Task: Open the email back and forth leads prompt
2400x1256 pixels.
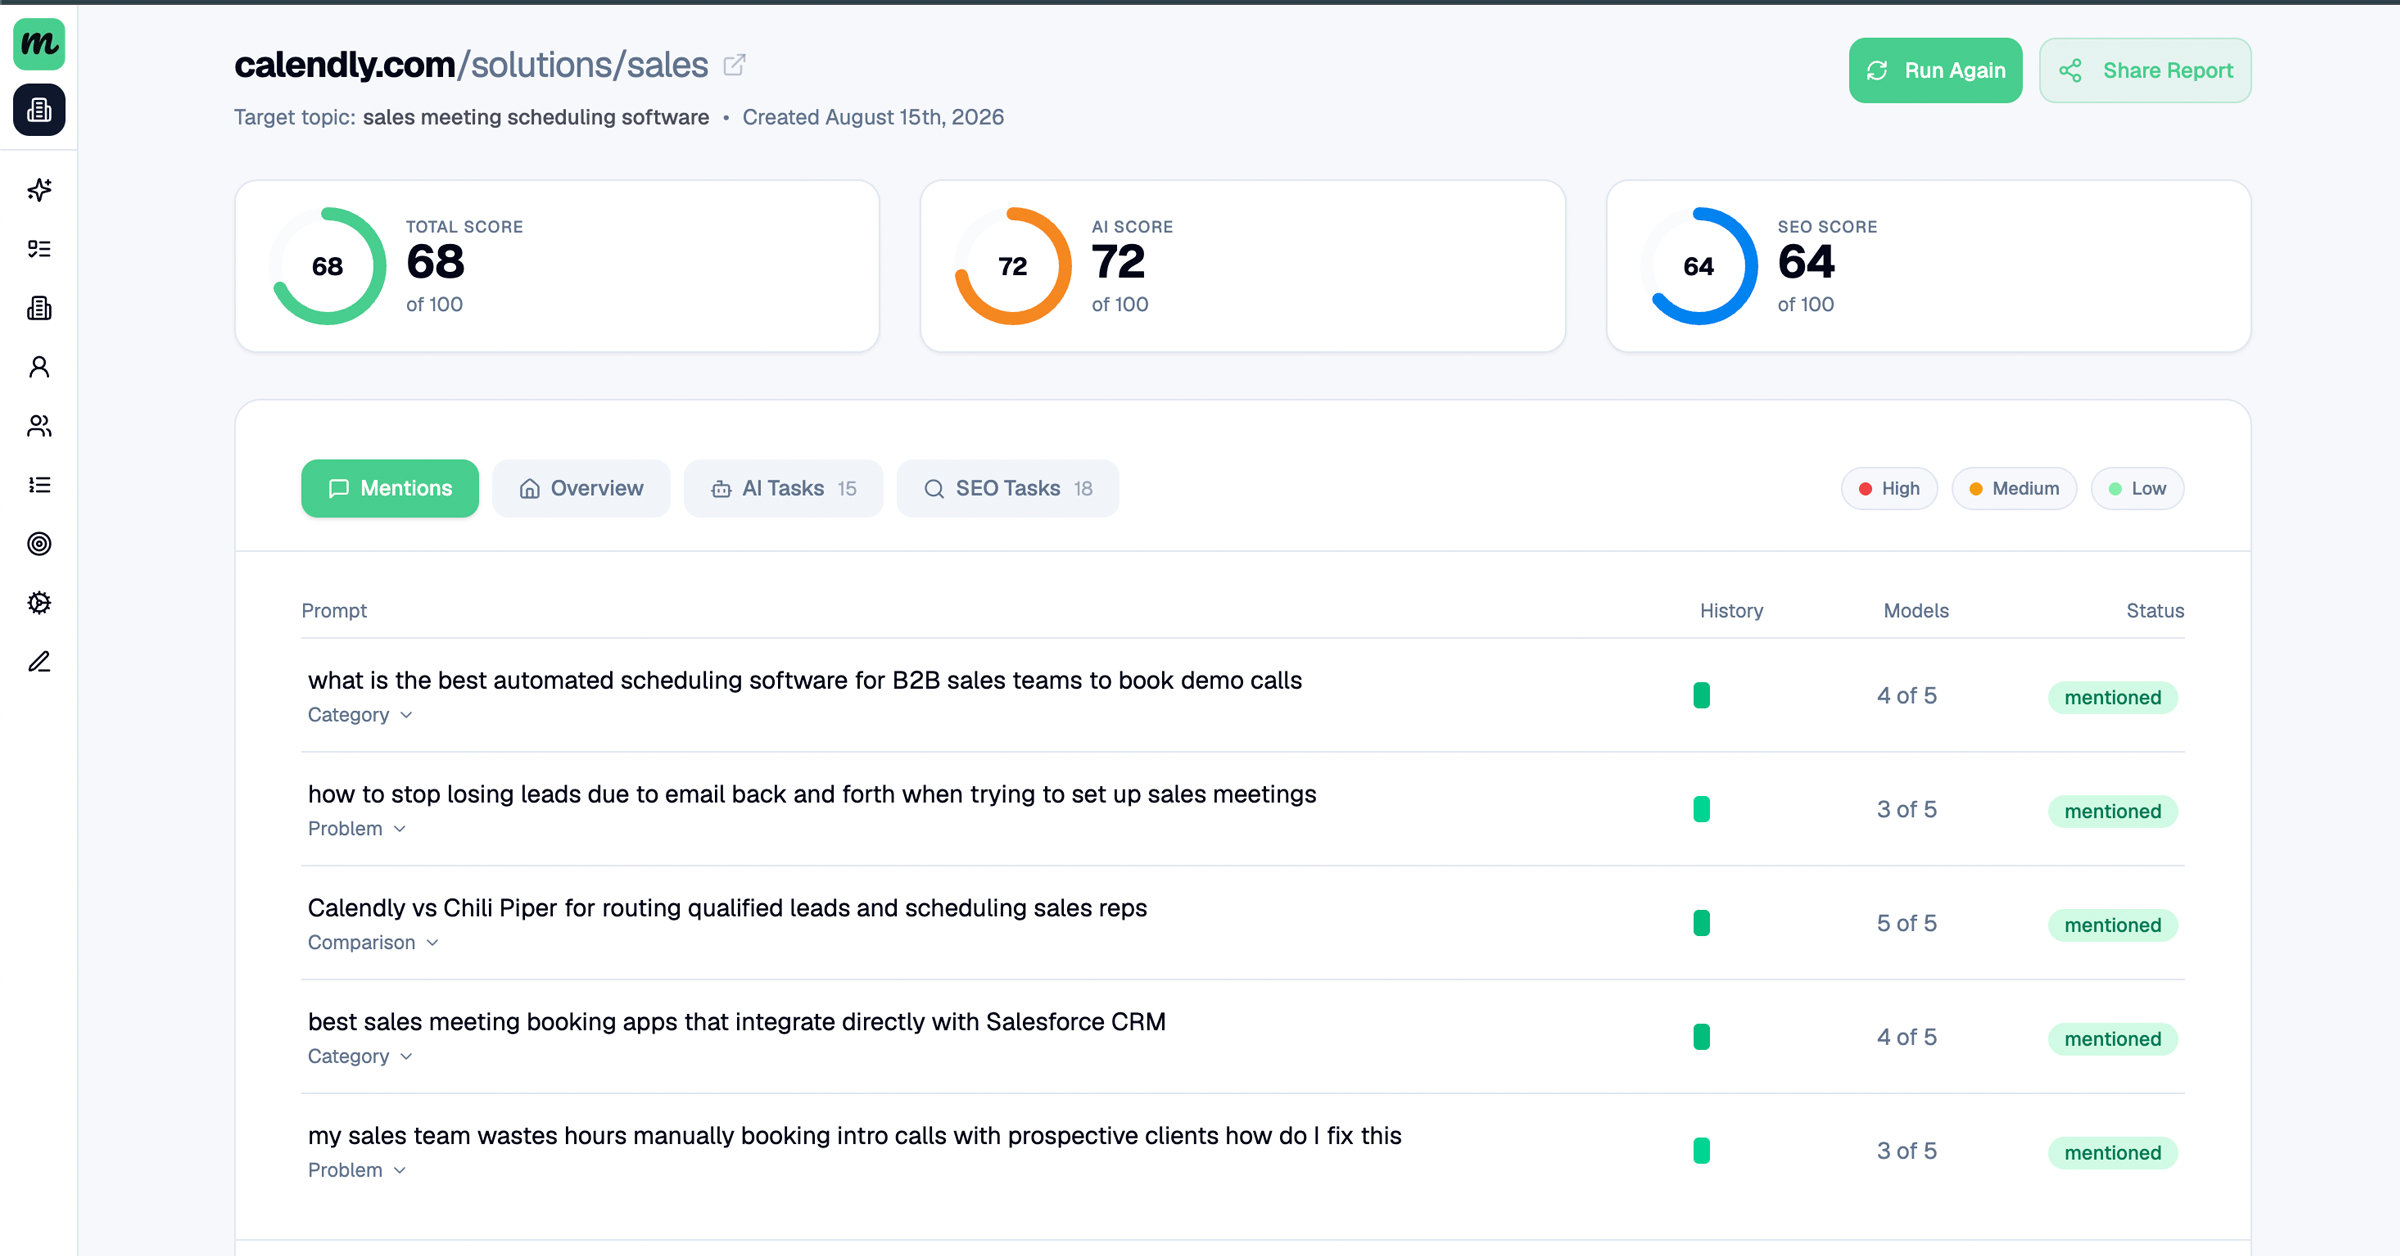Action: click(812, 795)
